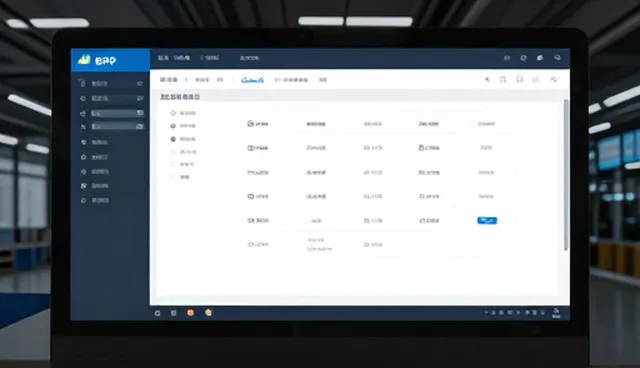Screen dimensions: 640x368
Task: Click the blue button in the table
Action: click(487, 221)
